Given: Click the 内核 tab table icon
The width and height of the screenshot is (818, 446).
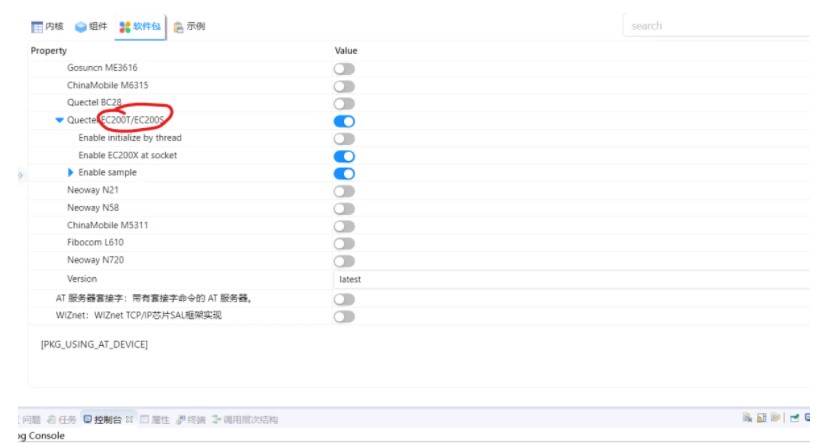Looking at the screenshot, I should (37, 27).
